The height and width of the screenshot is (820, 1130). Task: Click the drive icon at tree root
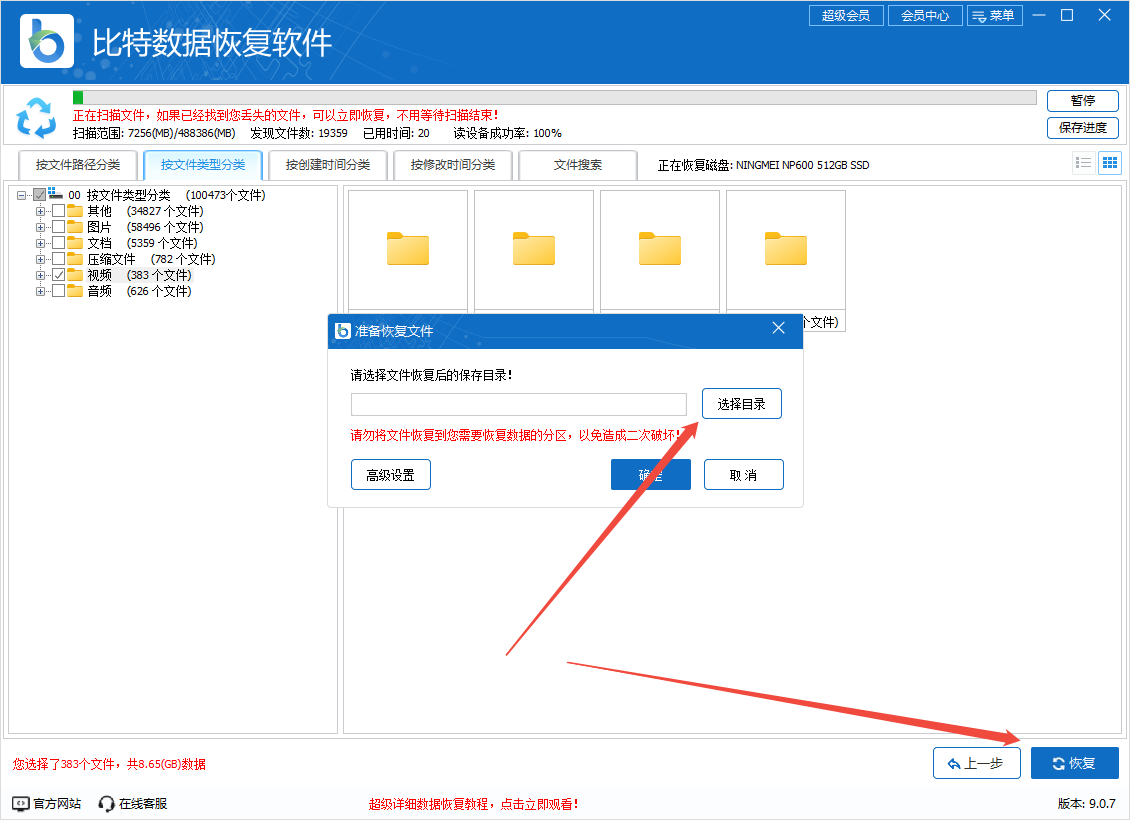point(55,194)
